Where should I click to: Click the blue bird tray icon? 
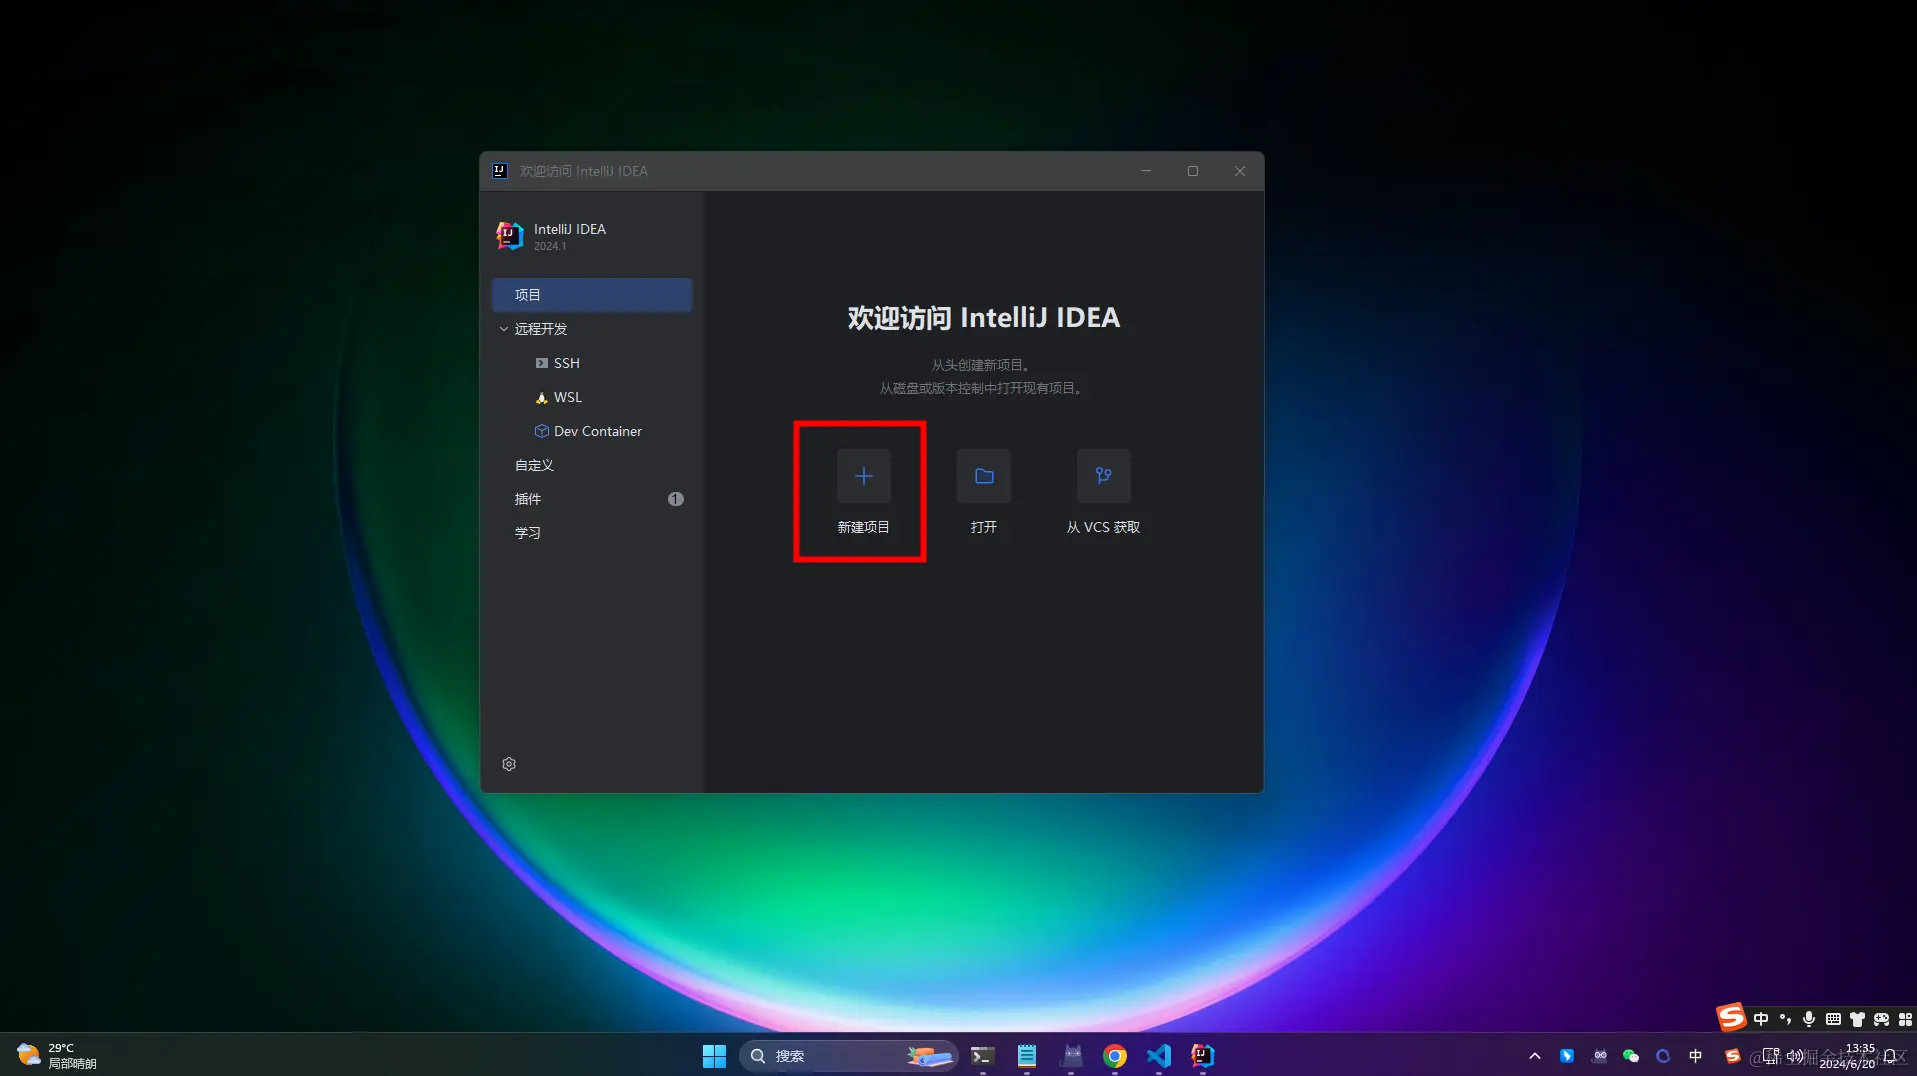pyautogui.click(x=1567, y=1056)
